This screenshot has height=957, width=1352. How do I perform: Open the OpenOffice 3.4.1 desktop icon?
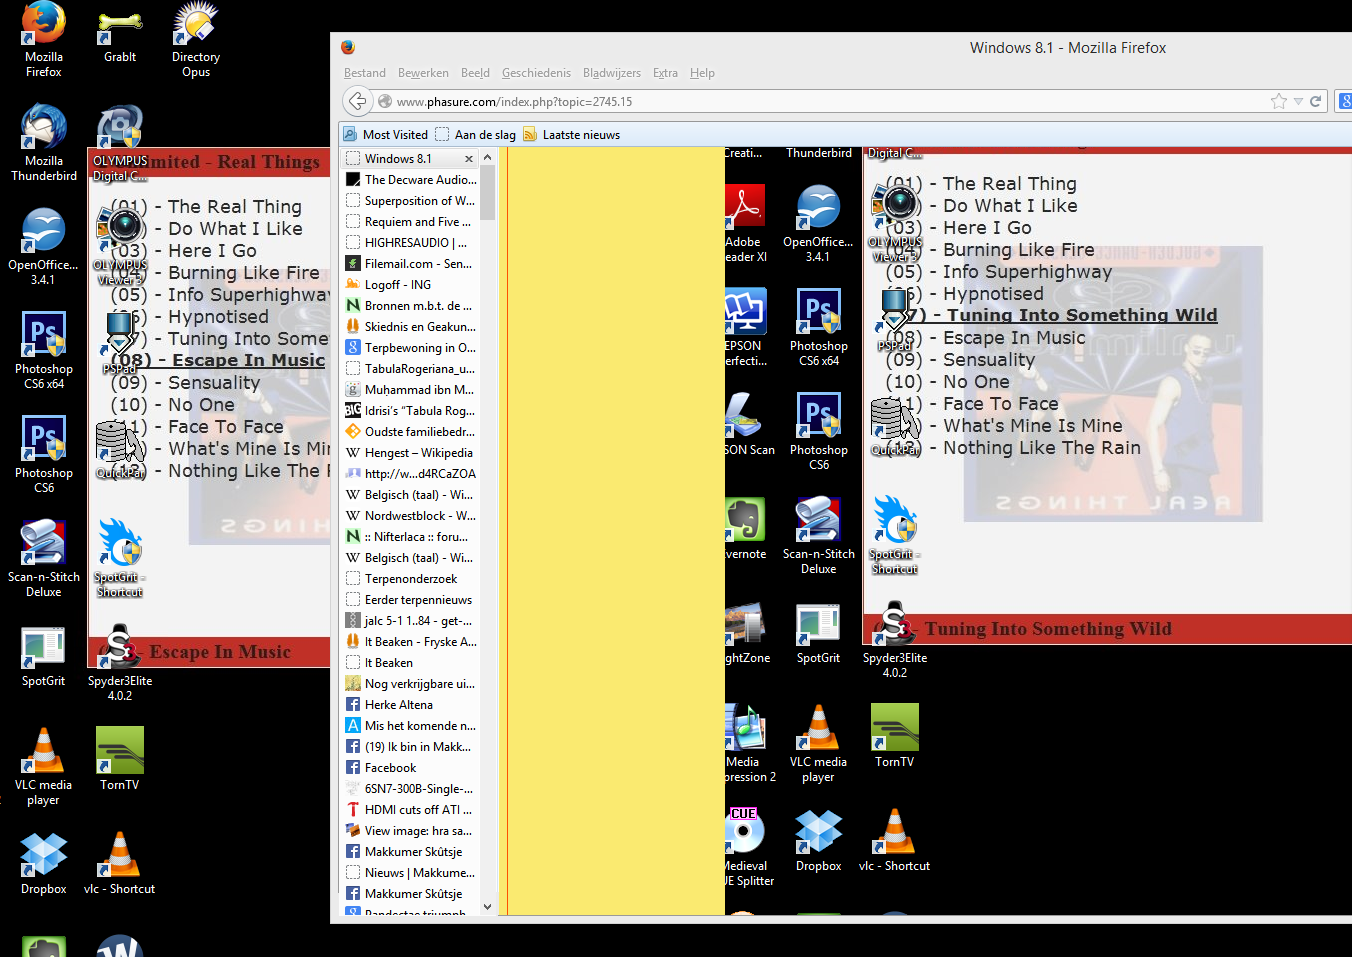(x=43, y=247)
